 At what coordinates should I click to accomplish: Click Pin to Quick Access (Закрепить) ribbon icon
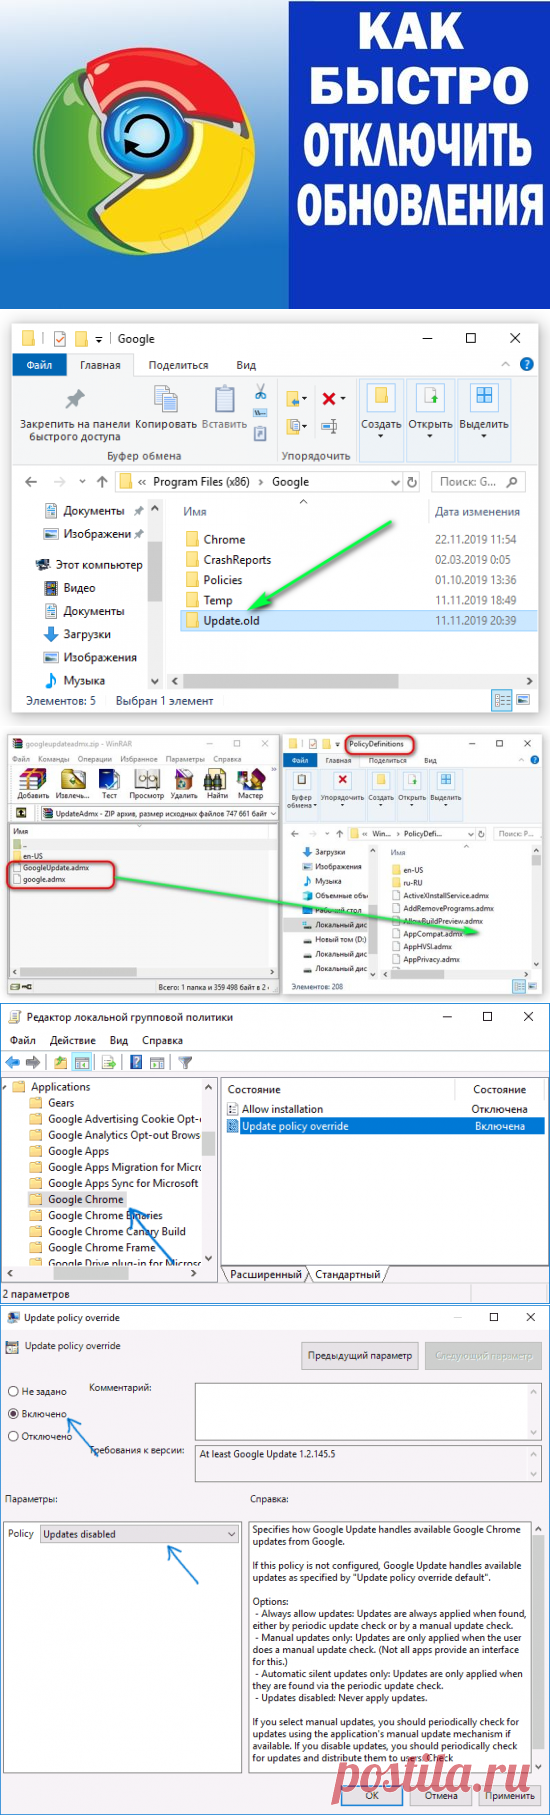(x=75, y=400)
